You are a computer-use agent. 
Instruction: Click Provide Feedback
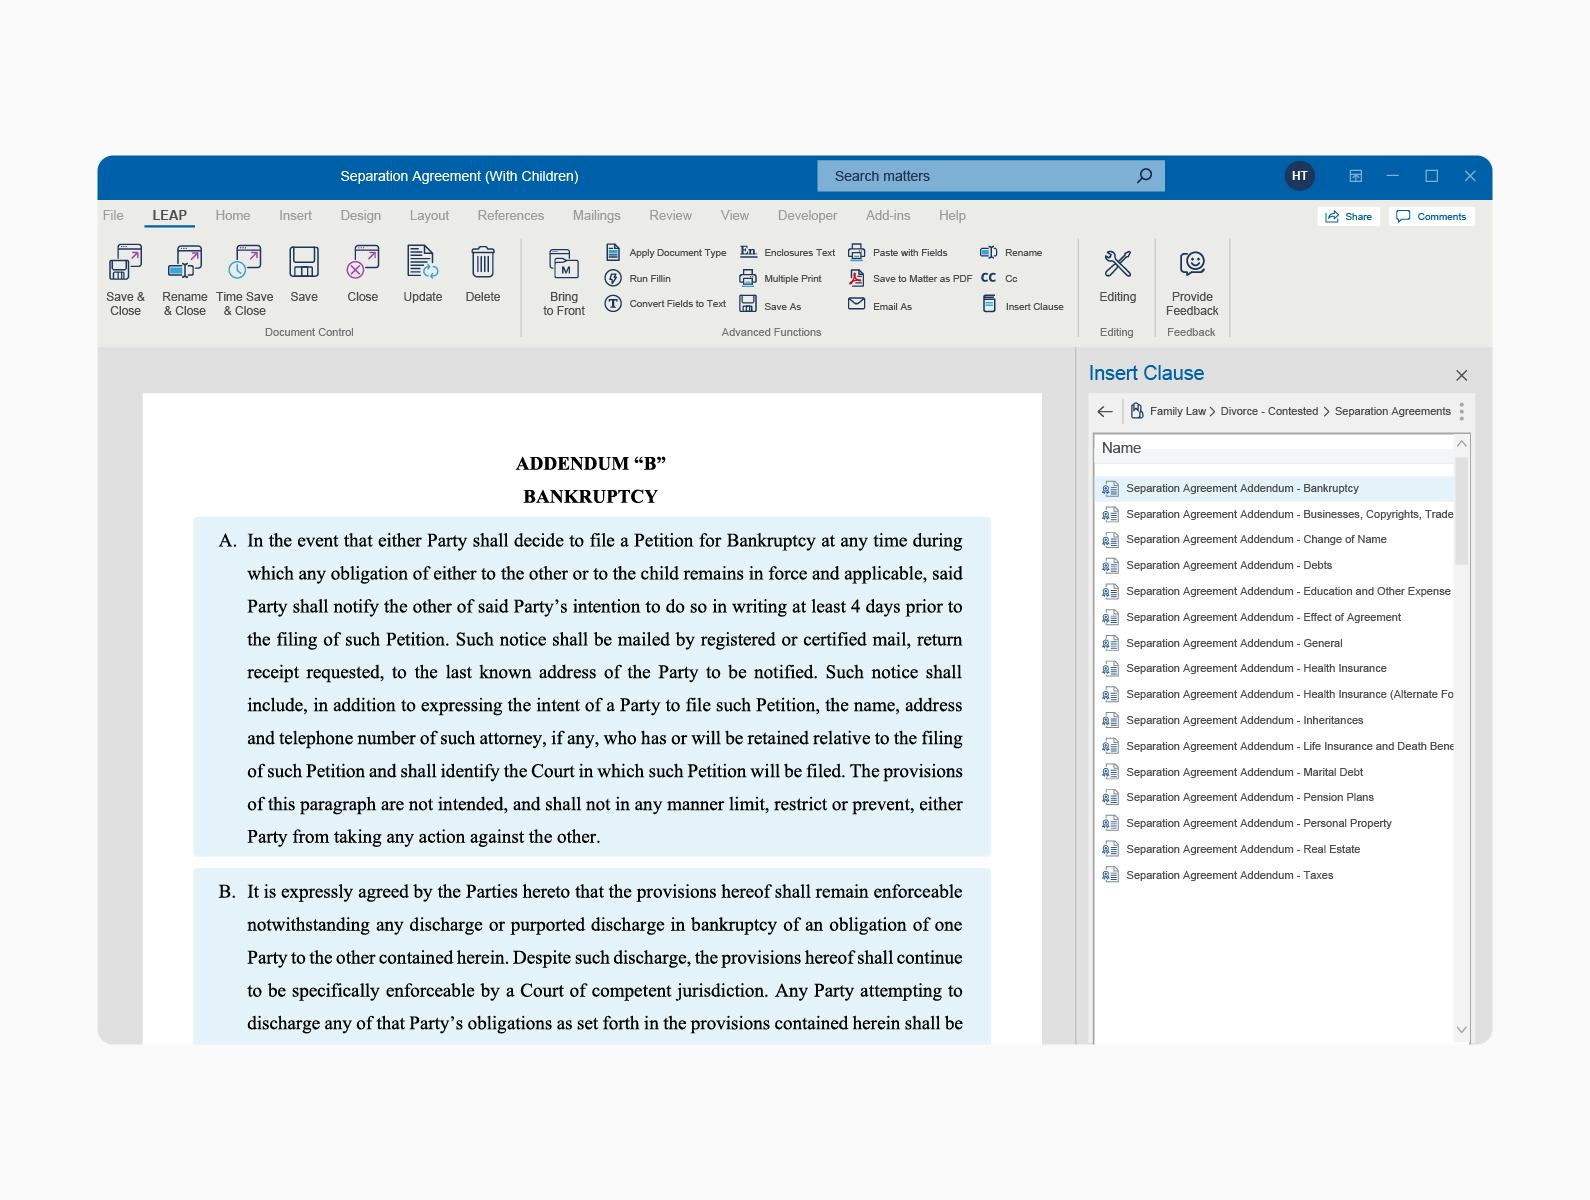[1192, 283]
